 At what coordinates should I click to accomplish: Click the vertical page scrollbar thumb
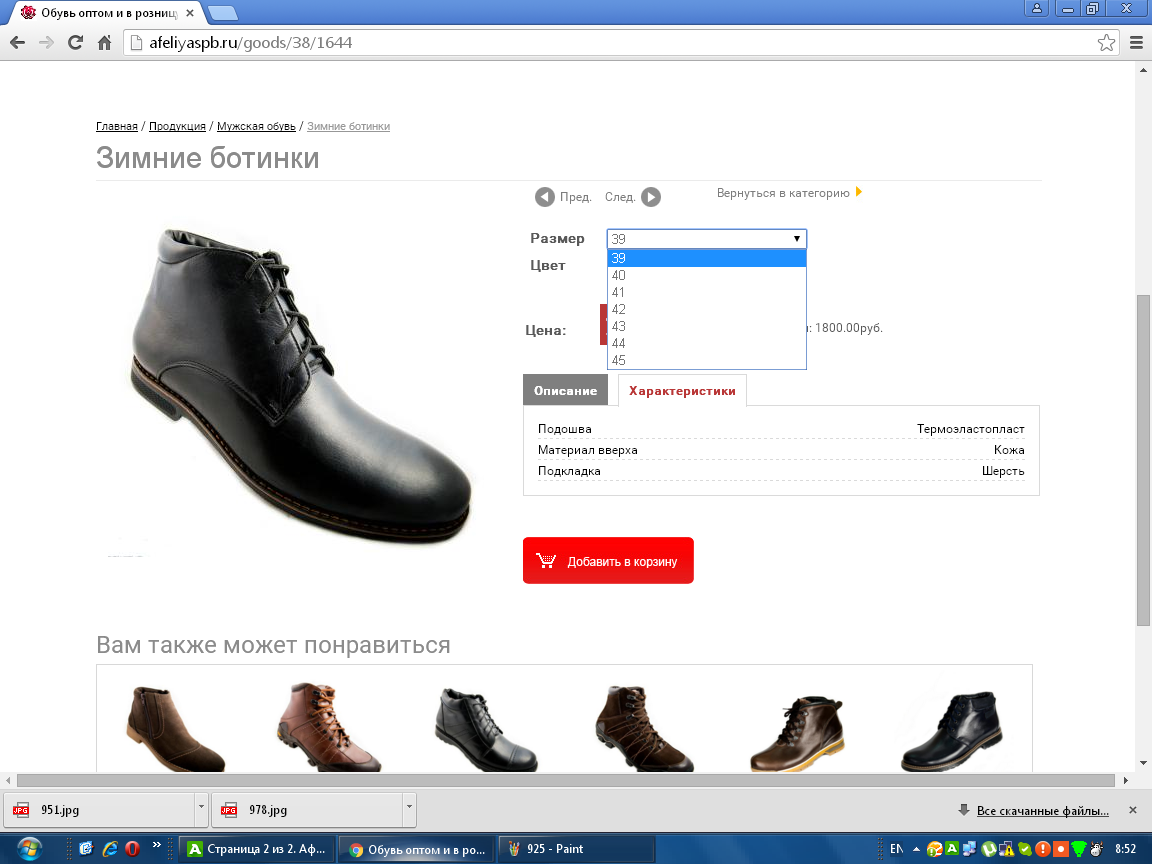click(1143, 461)
